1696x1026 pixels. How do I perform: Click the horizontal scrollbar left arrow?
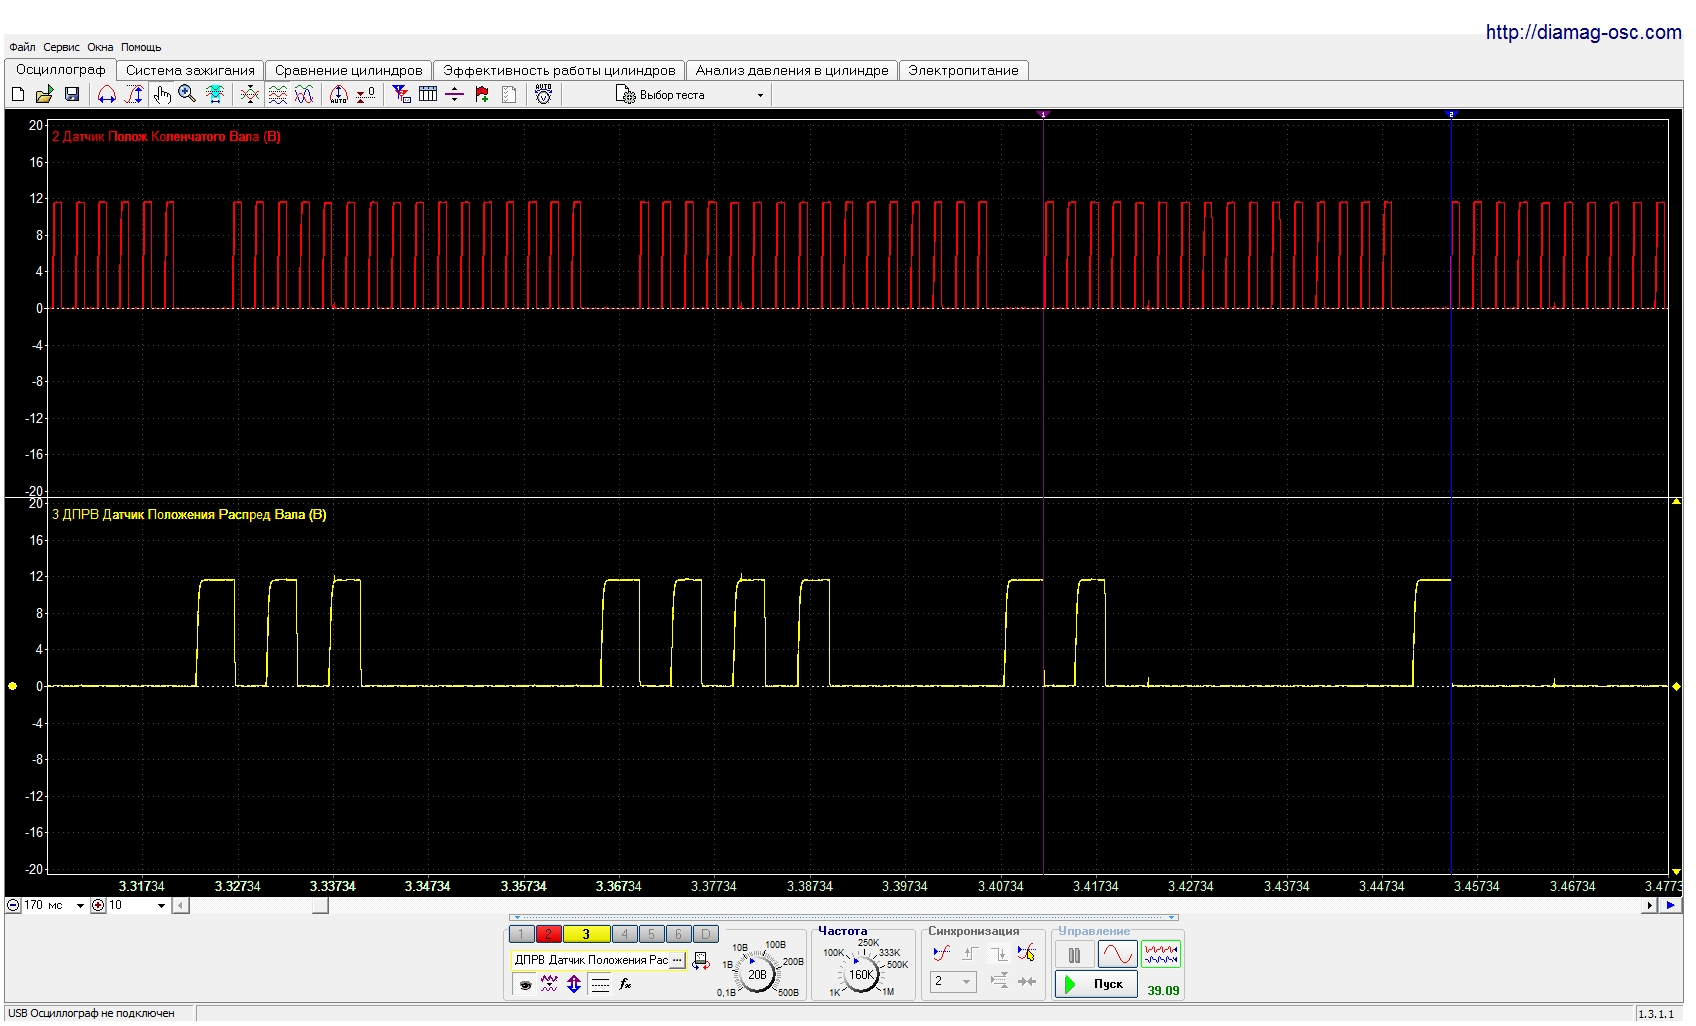click(x=180, y=906)
